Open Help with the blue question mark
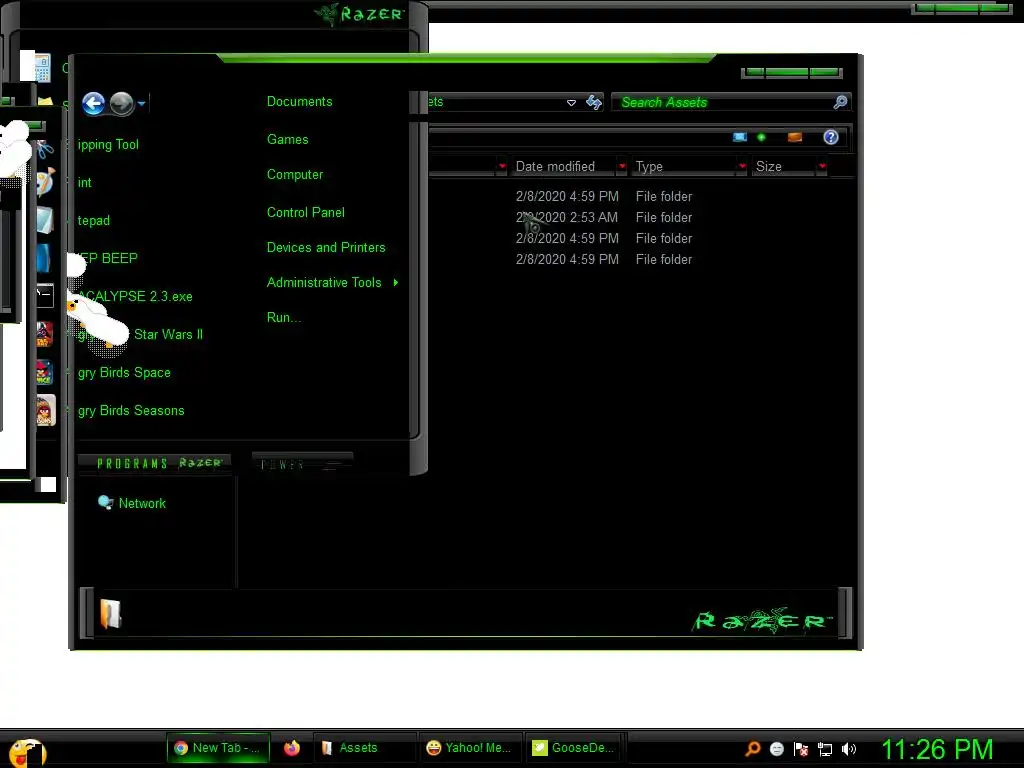Screen dimensions: 1024x768 point(831,137)
